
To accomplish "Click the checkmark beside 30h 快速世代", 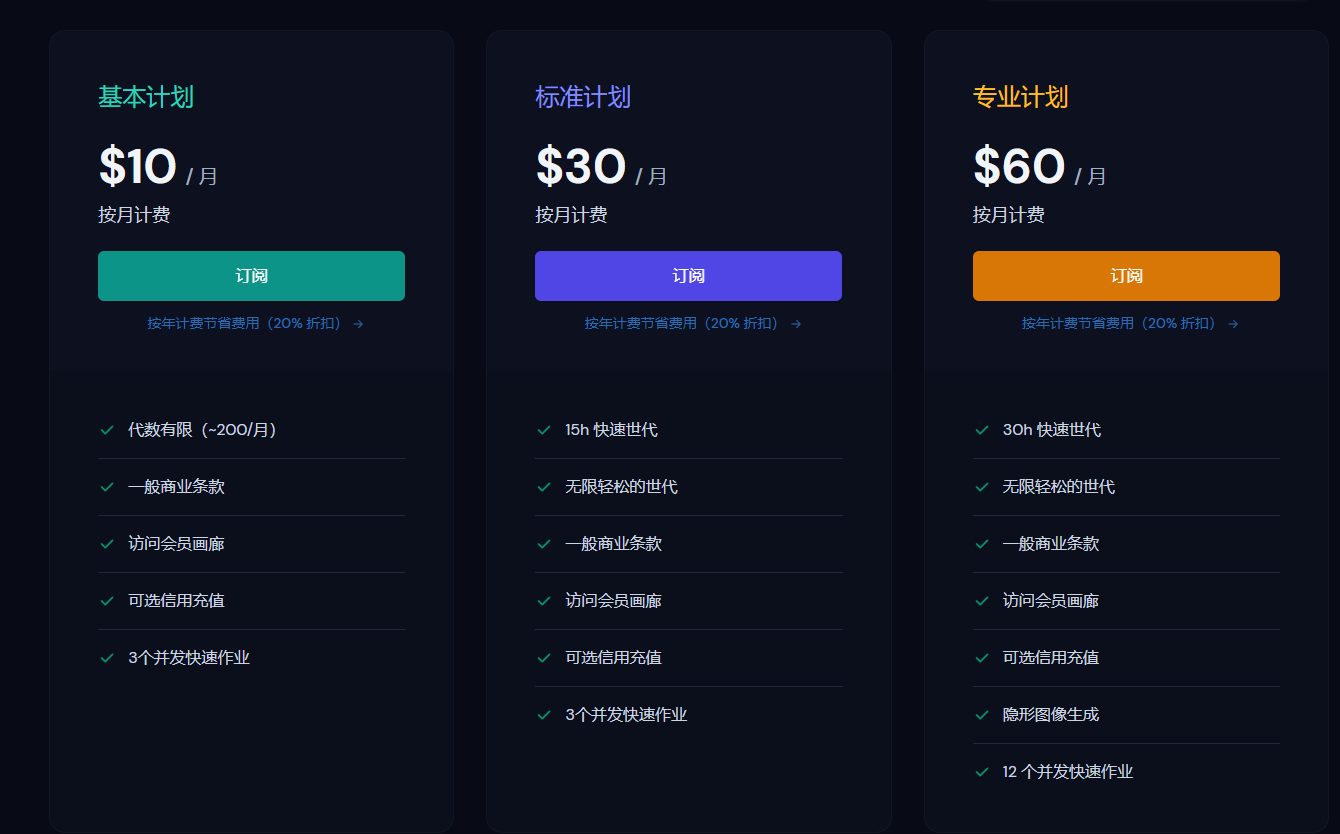I will coord(982,430).
